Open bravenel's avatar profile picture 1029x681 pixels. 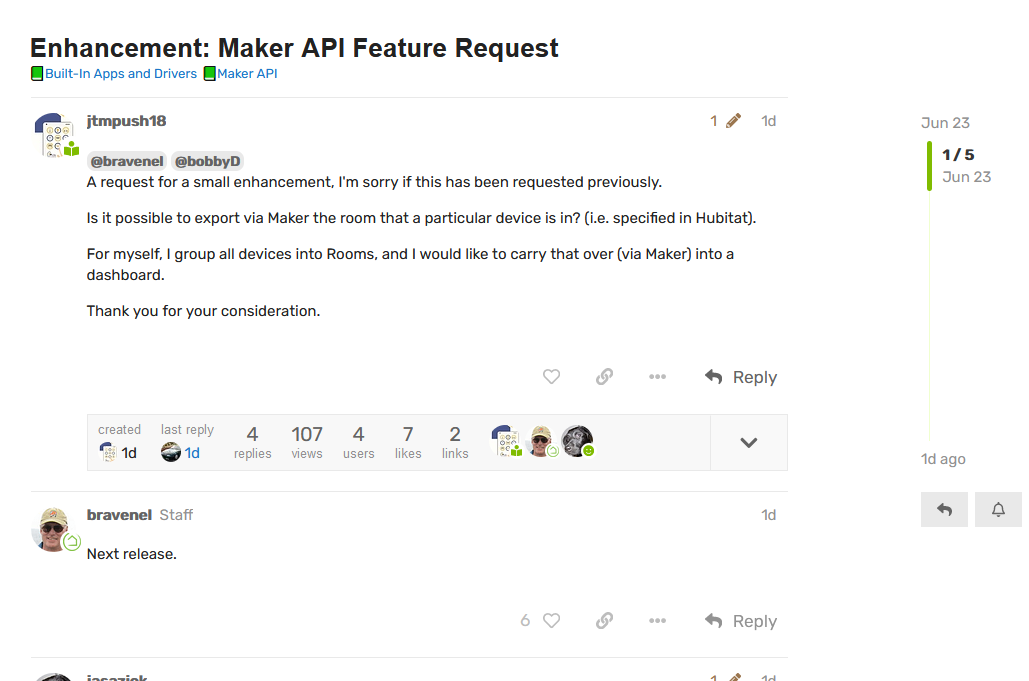[x=53, y=527]
